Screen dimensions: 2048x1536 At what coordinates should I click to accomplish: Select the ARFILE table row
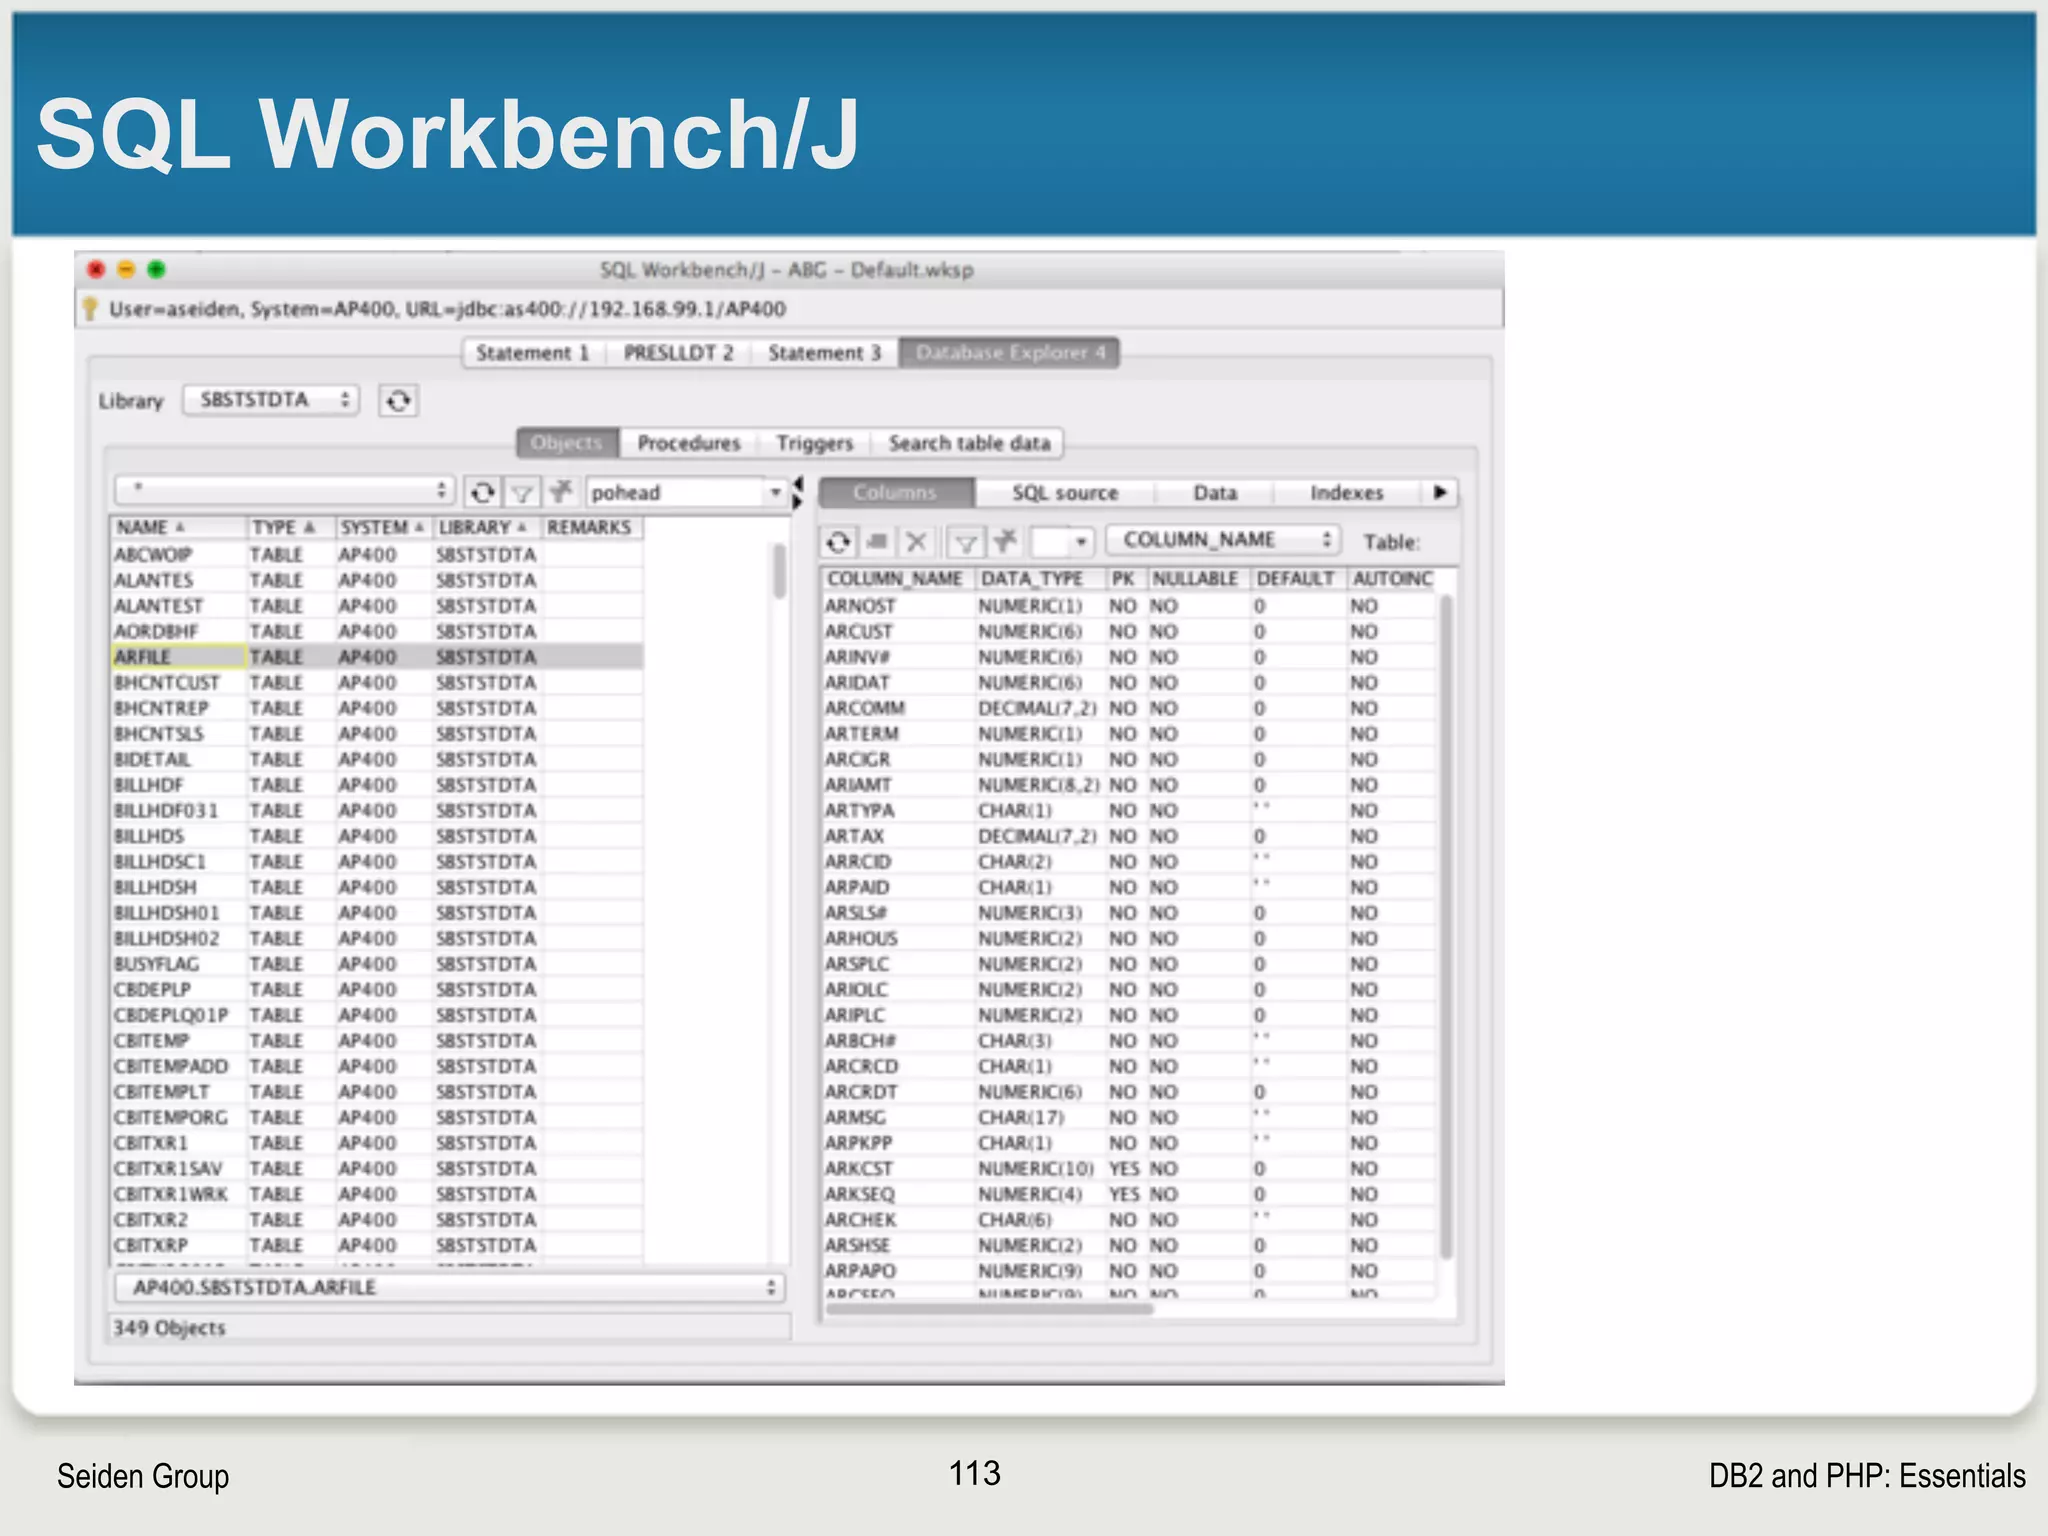point(377,657)
